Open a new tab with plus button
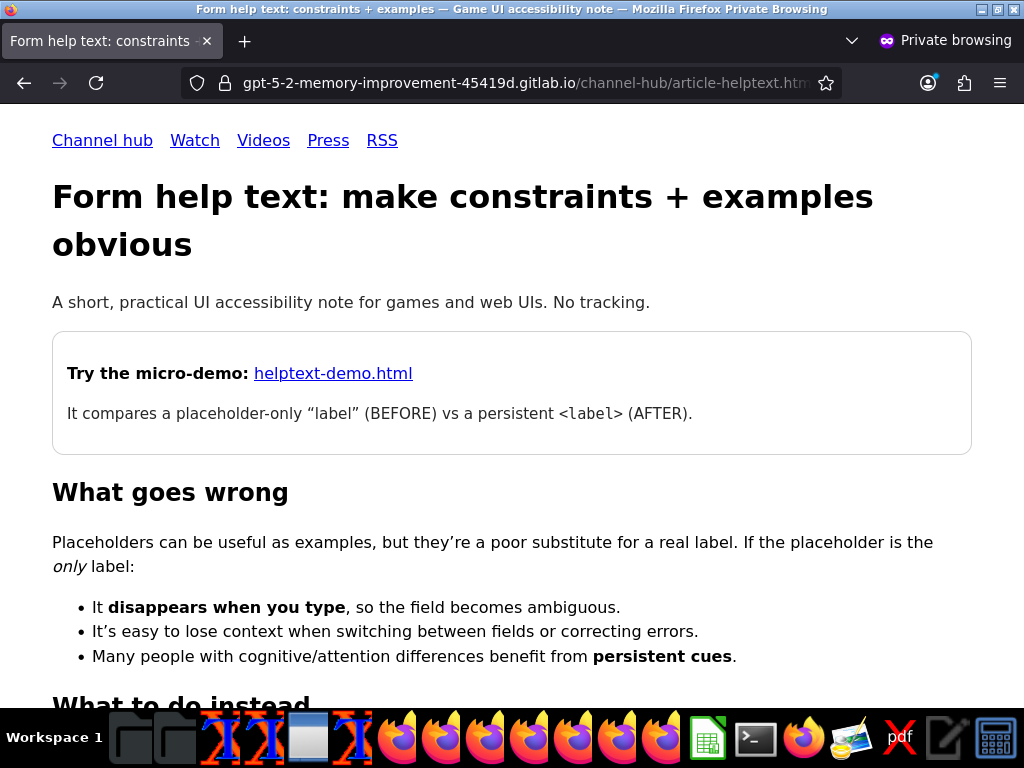1024x768 pixels. (244, 41)
